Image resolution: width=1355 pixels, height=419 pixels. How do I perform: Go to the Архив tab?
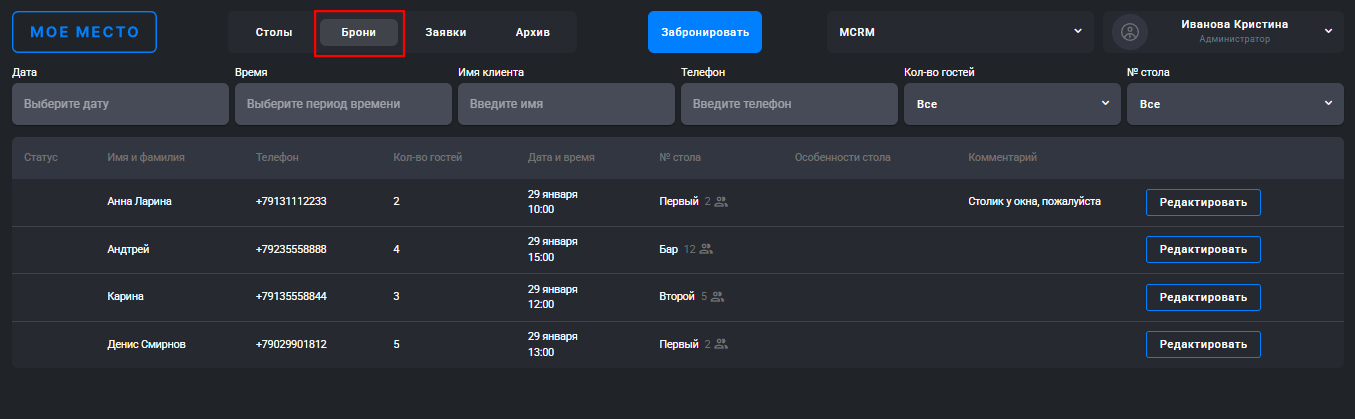[532, 32]
